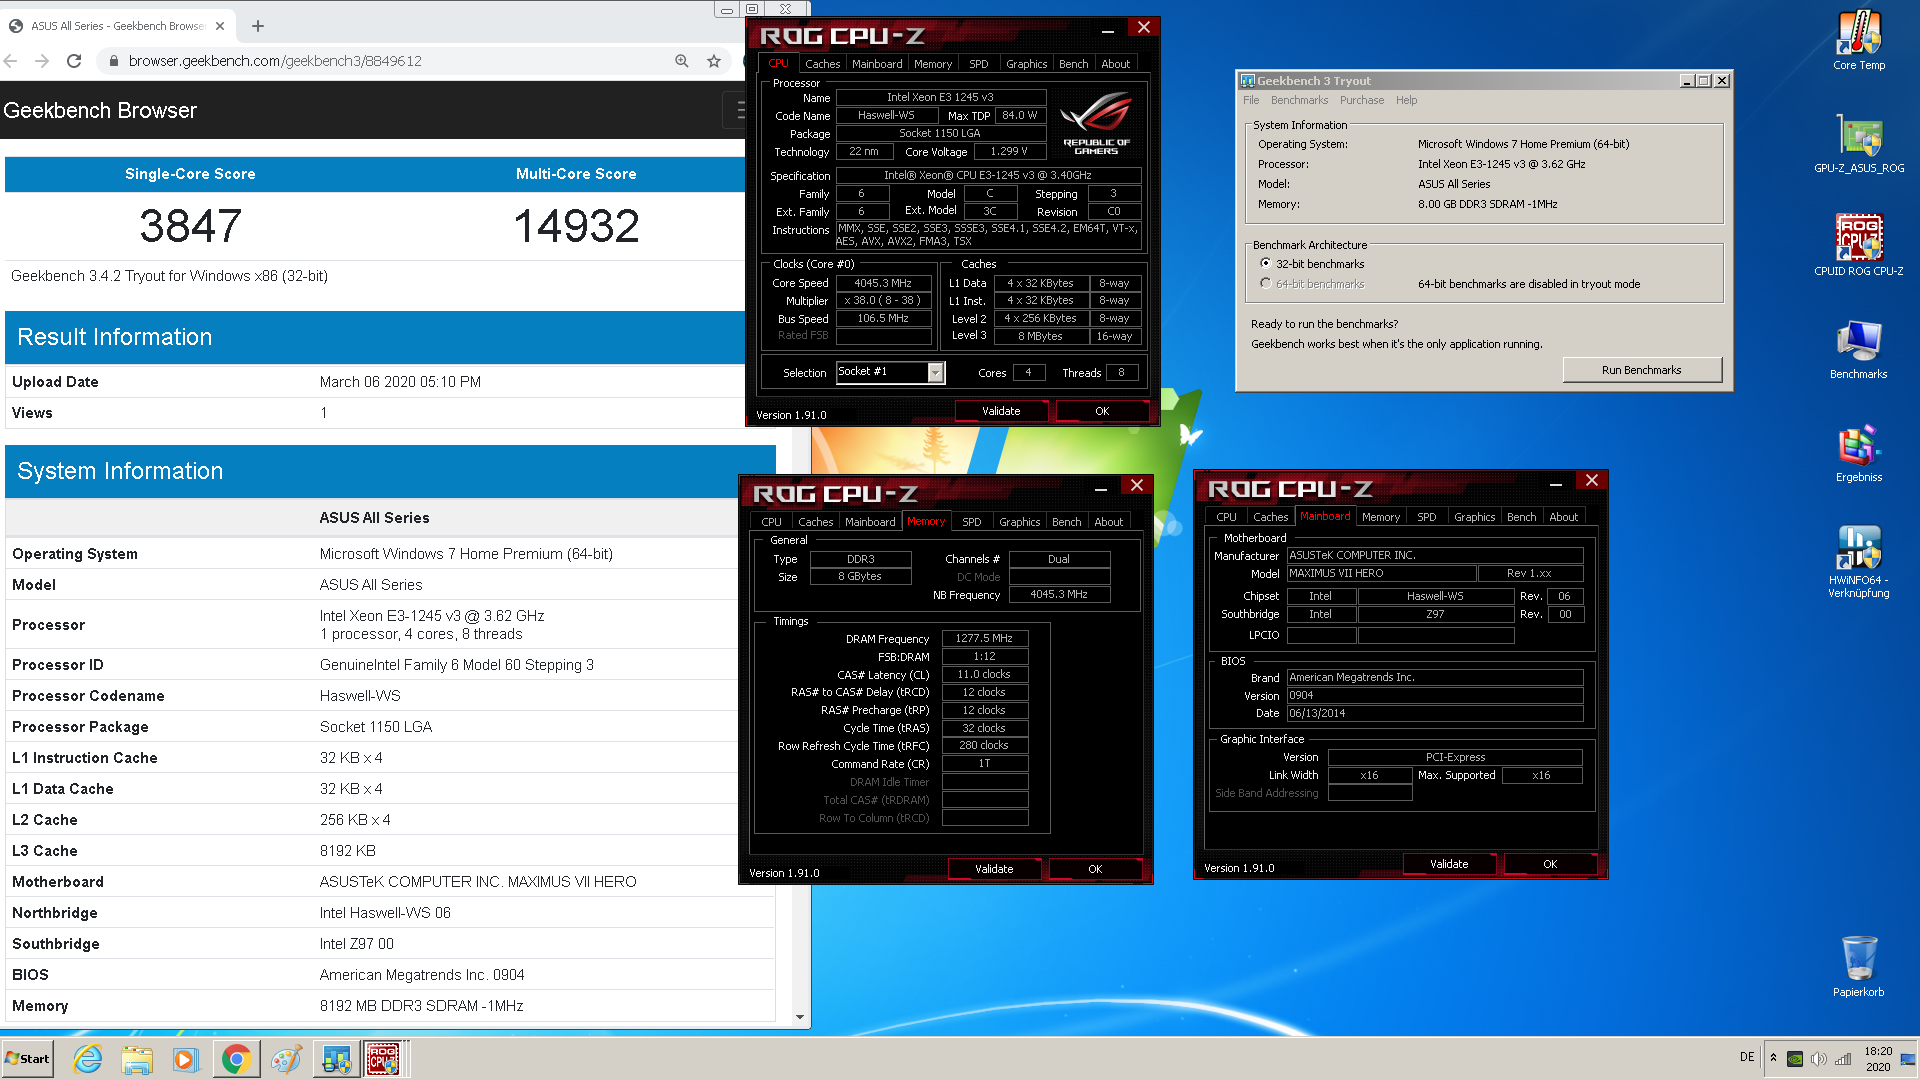Click the Chrome address bar URL
1920x1080 pixels.
pyautogui.click(x=275, y=61)
